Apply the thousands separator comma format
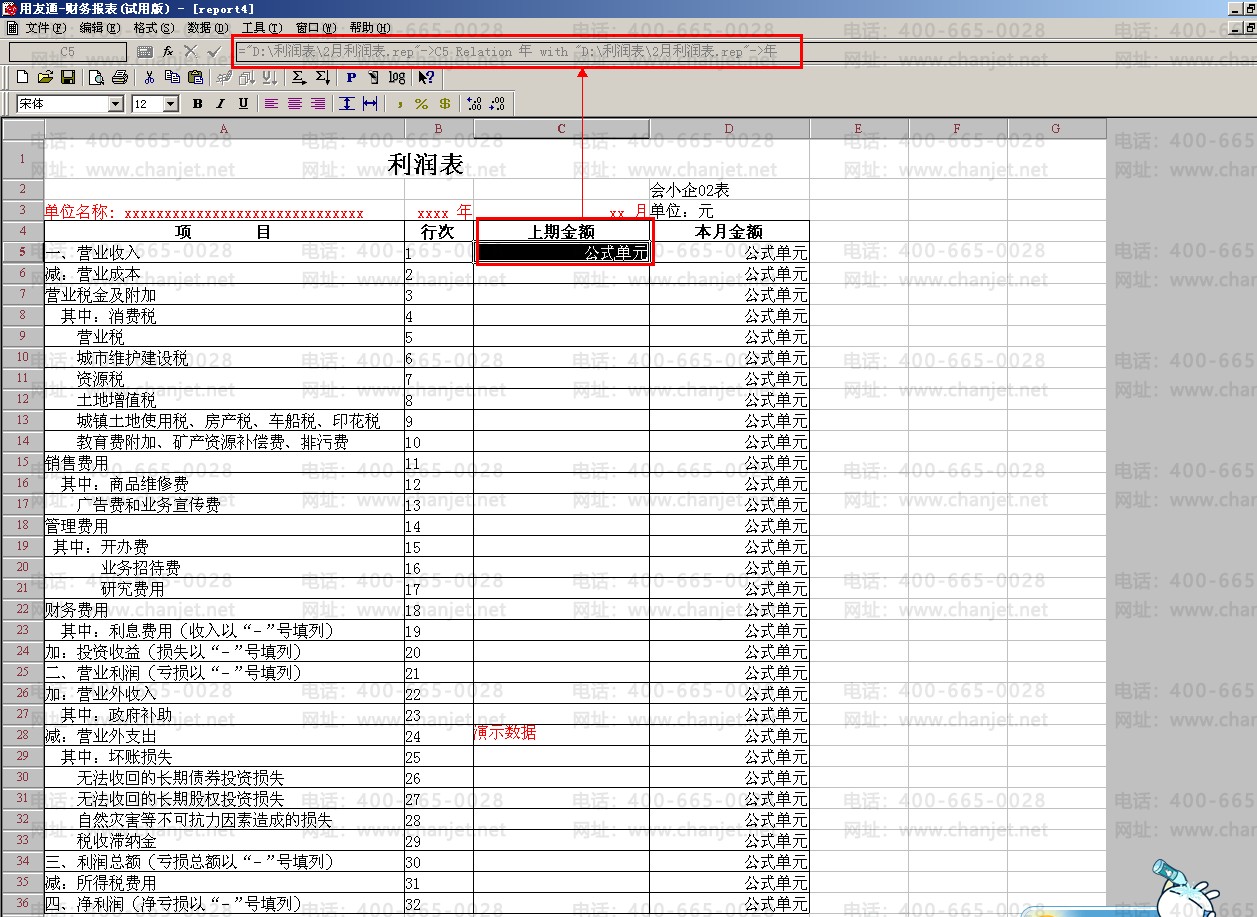Screen dimensions: 1257x917 [x=399, y=103]
